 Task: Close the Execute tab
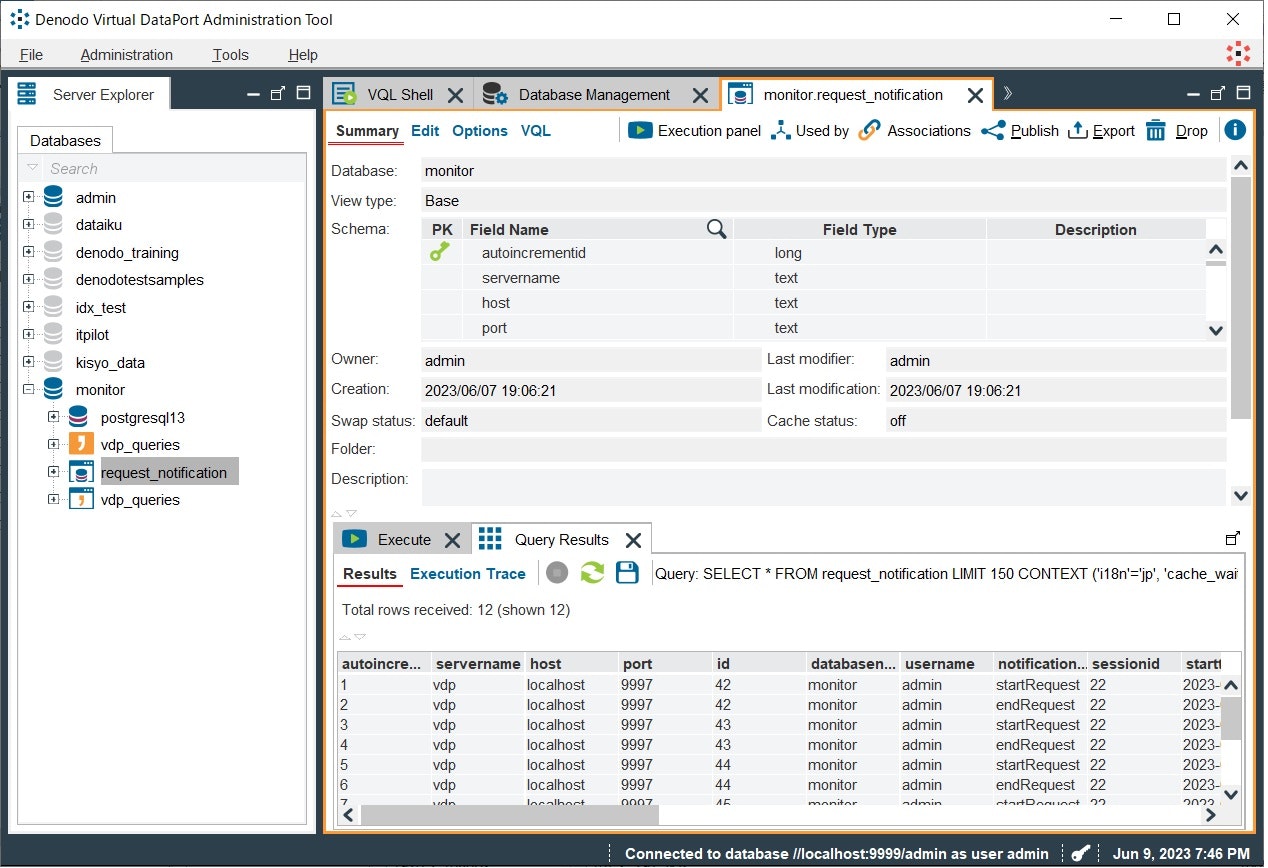point(452,540)
